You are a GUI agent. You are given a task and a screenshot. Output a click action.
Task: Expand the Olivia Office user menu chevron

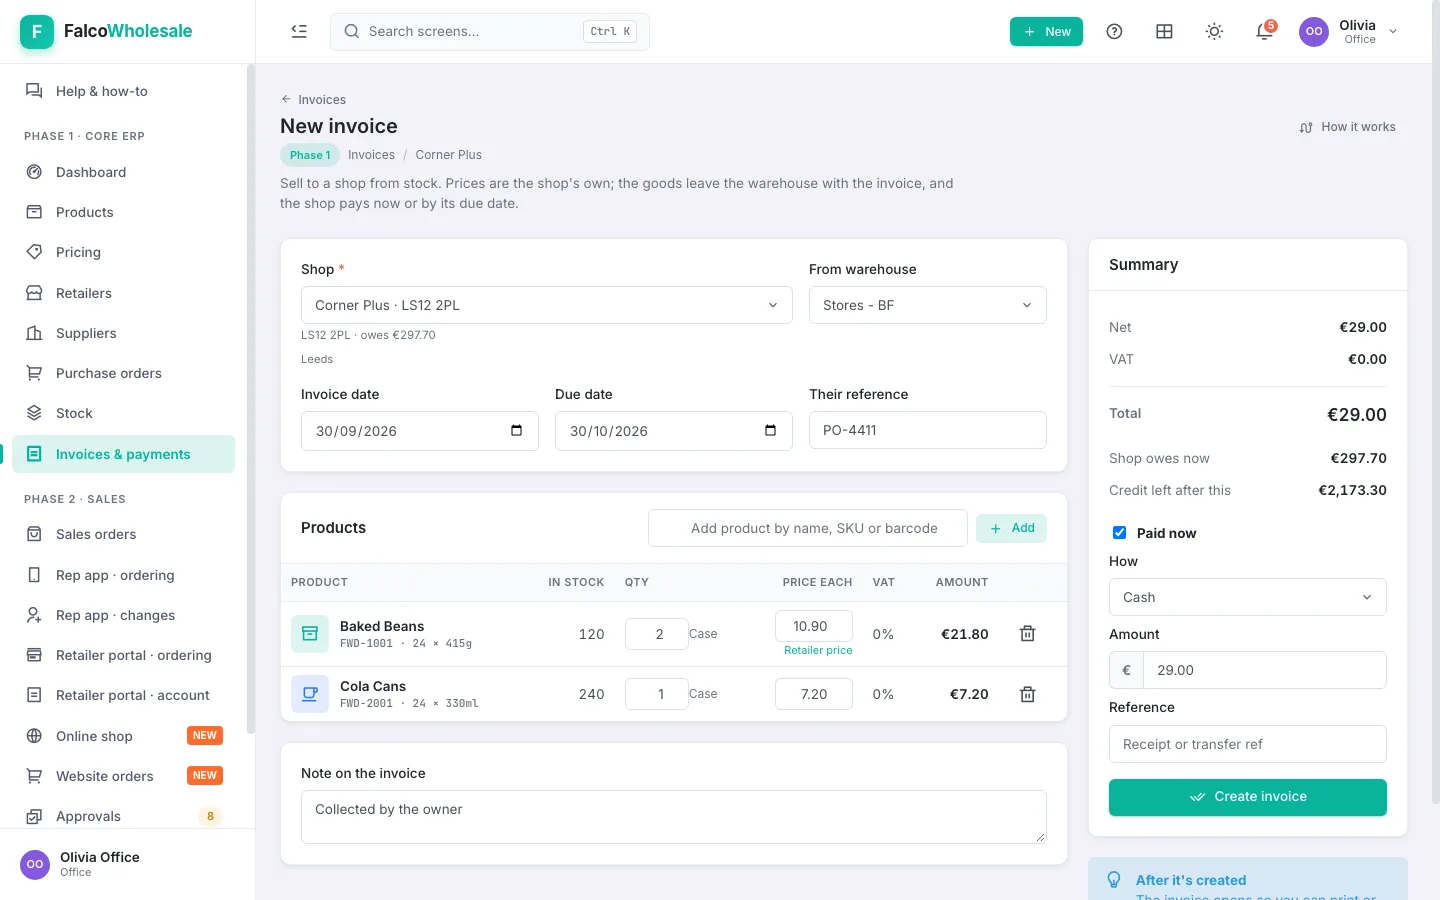pyautogui.click(x=1393, y=32)
